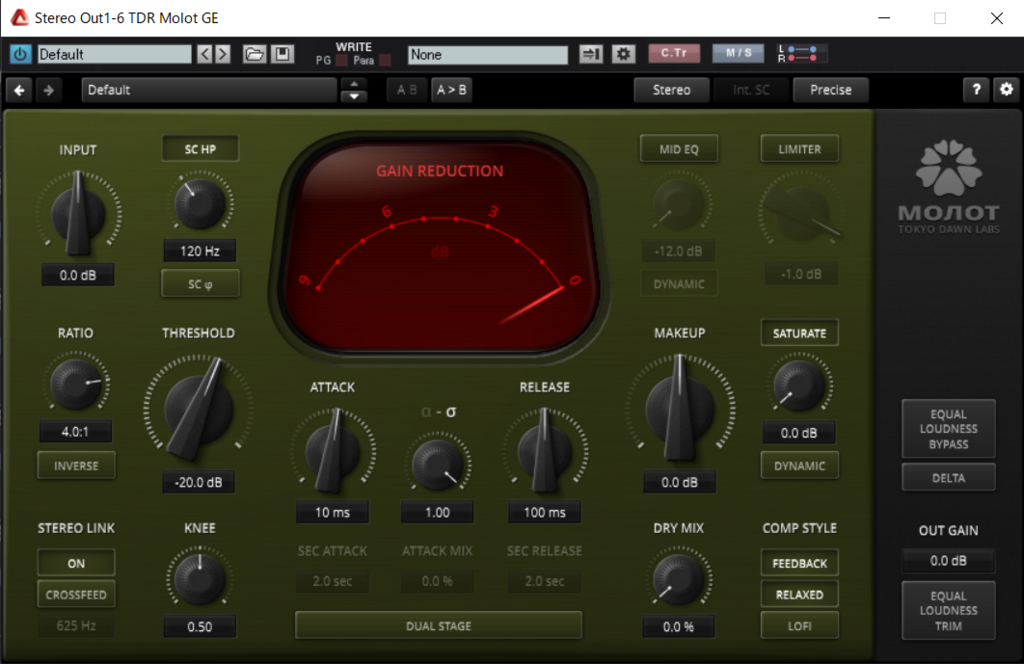Image resolution: width=1024 pixels, height=664 pixels.
Task: Toggle the C.Tr button
Action: tap(674, 54)
